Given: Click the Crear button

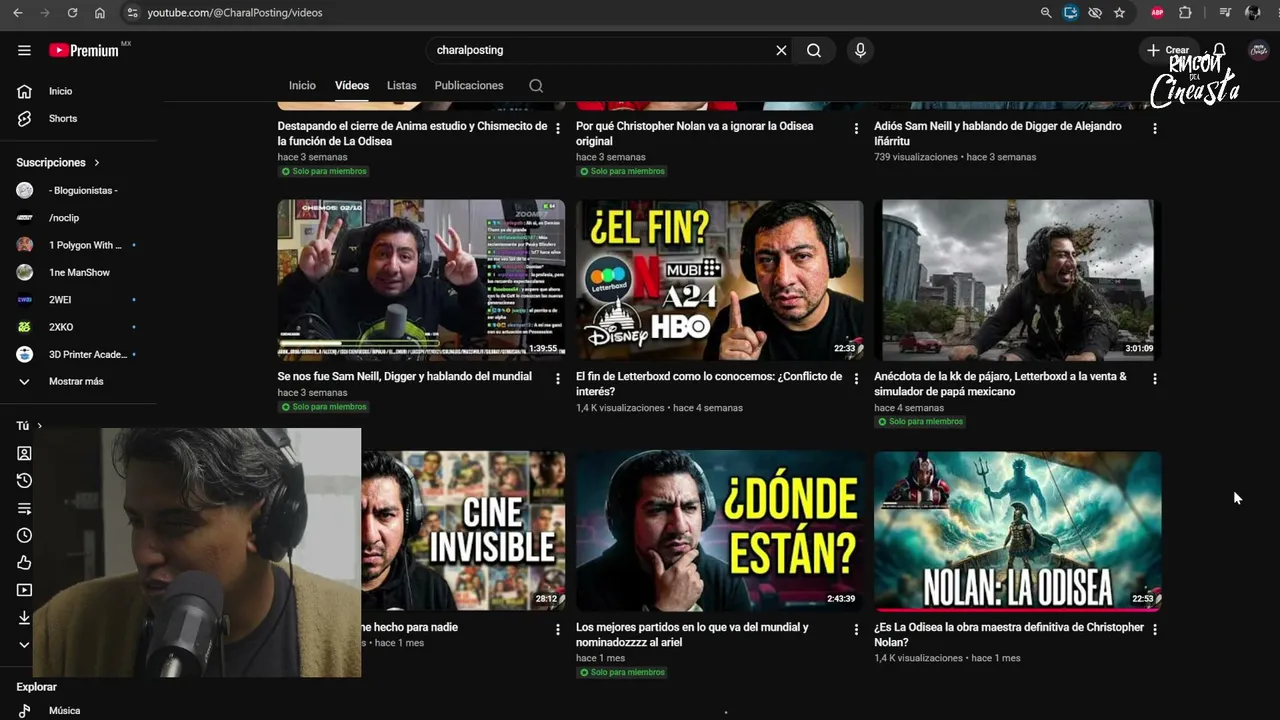Looking at the screenshot, I should [x=1167, y=50].
